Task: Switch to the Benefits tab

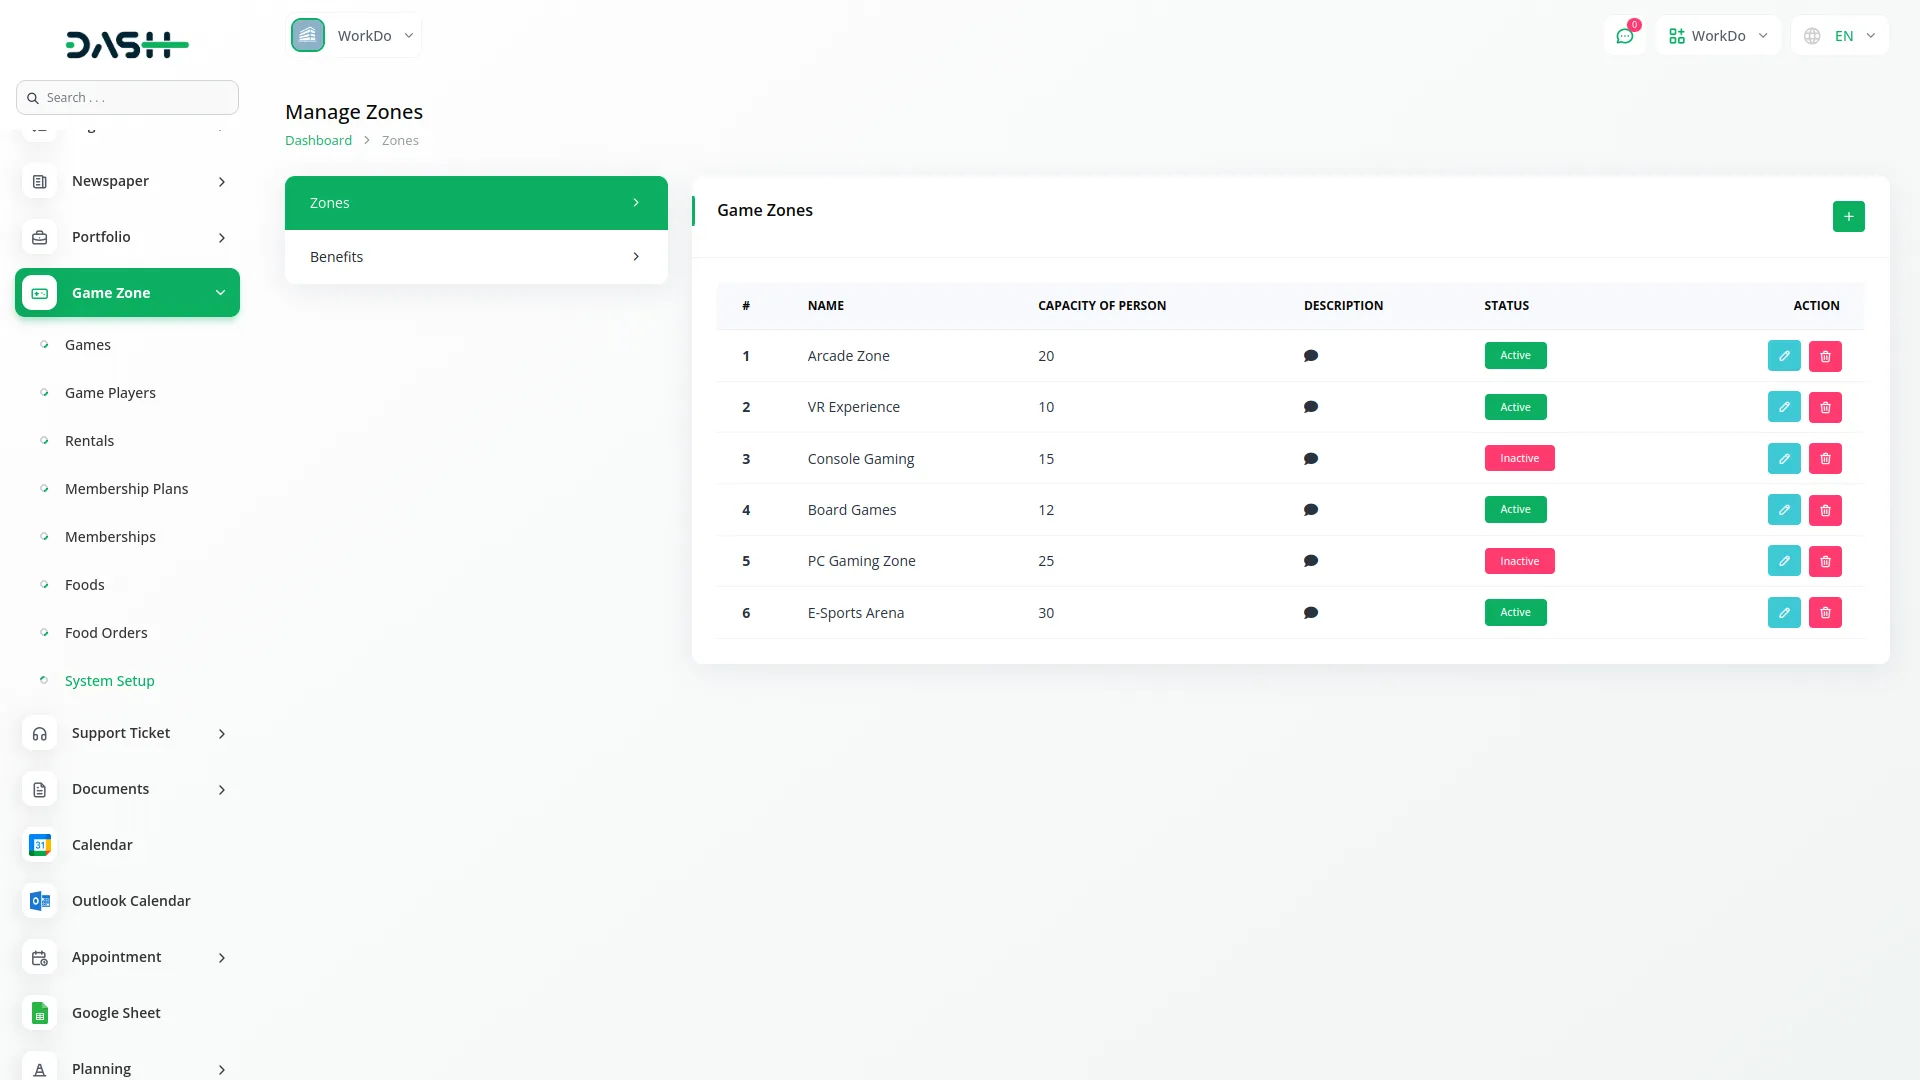Action: [476, 257]
